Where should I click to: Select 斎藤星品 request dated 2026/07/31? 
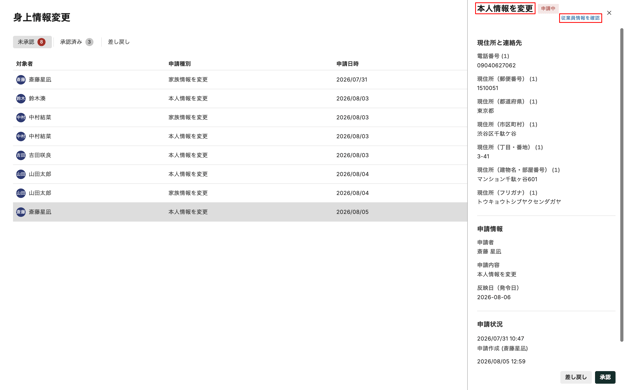[x=240, y=80]
